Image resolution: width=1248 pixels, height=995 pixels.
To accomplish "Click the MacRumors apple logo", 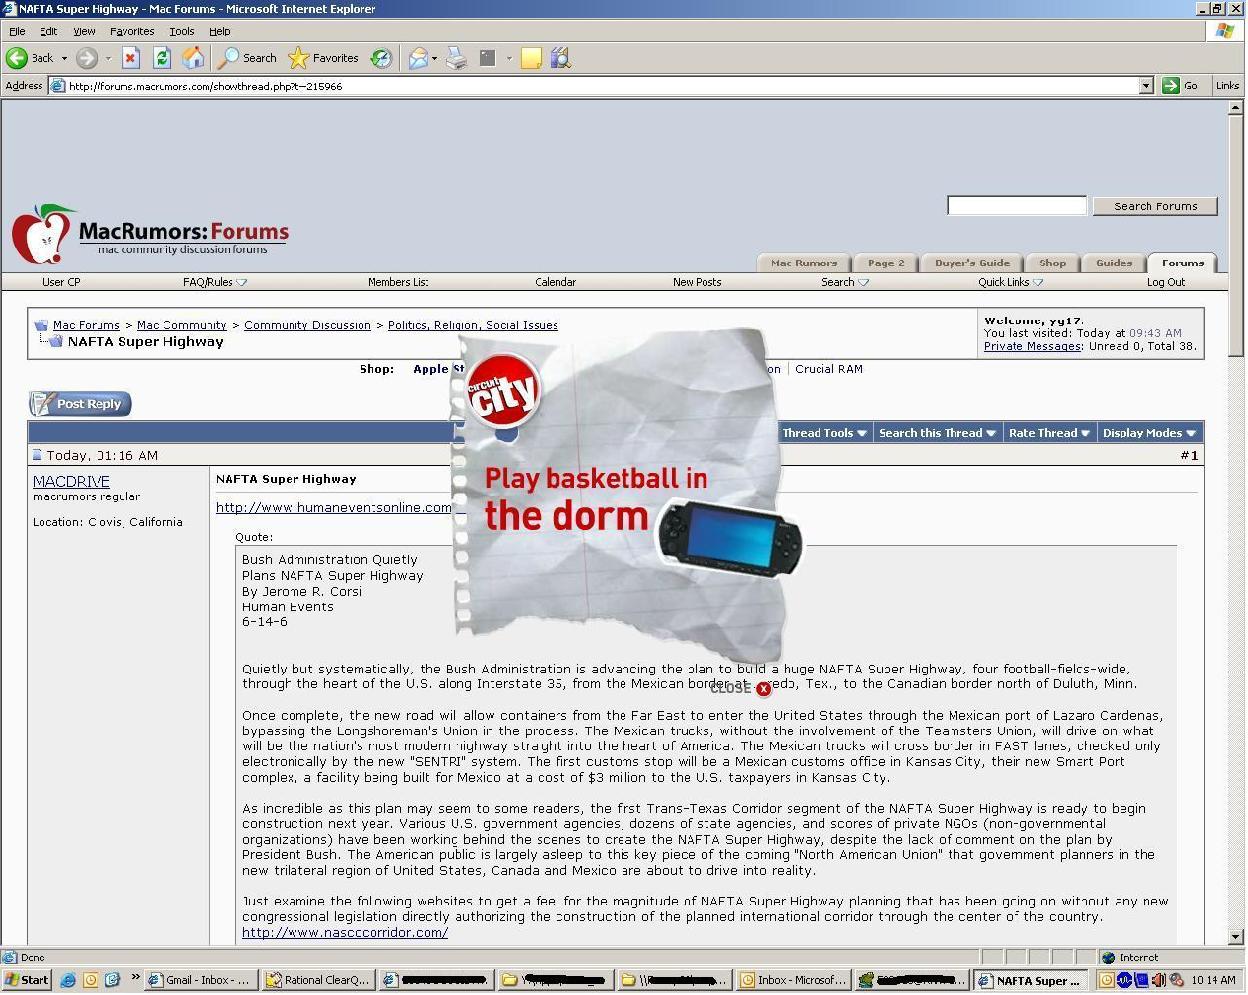I will click(x=42, y=234).
